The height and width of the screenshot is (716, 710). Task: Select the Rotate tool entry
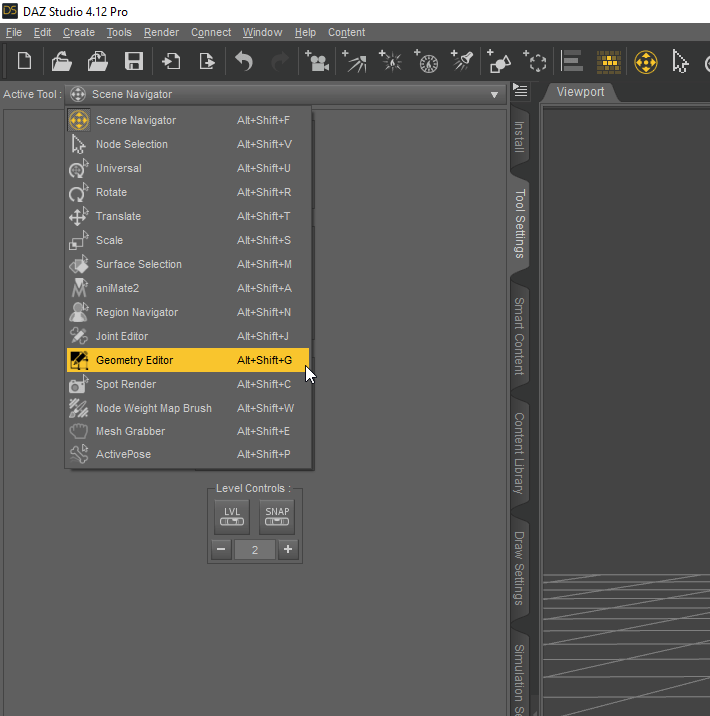189,192
